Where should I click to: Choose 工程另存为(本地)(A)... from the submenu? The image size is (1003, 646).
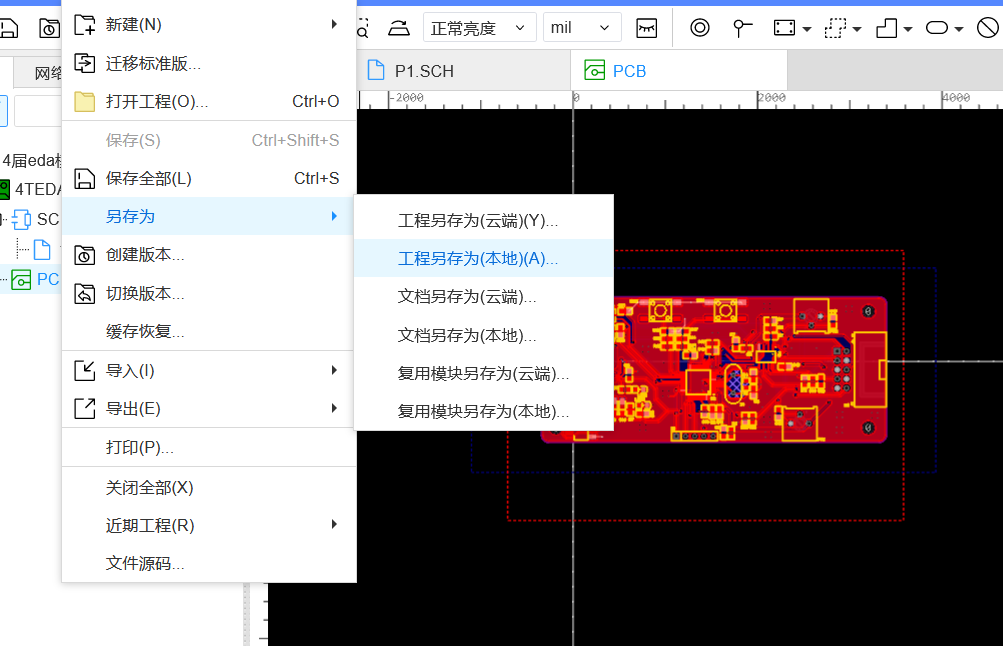click(478, 258)
